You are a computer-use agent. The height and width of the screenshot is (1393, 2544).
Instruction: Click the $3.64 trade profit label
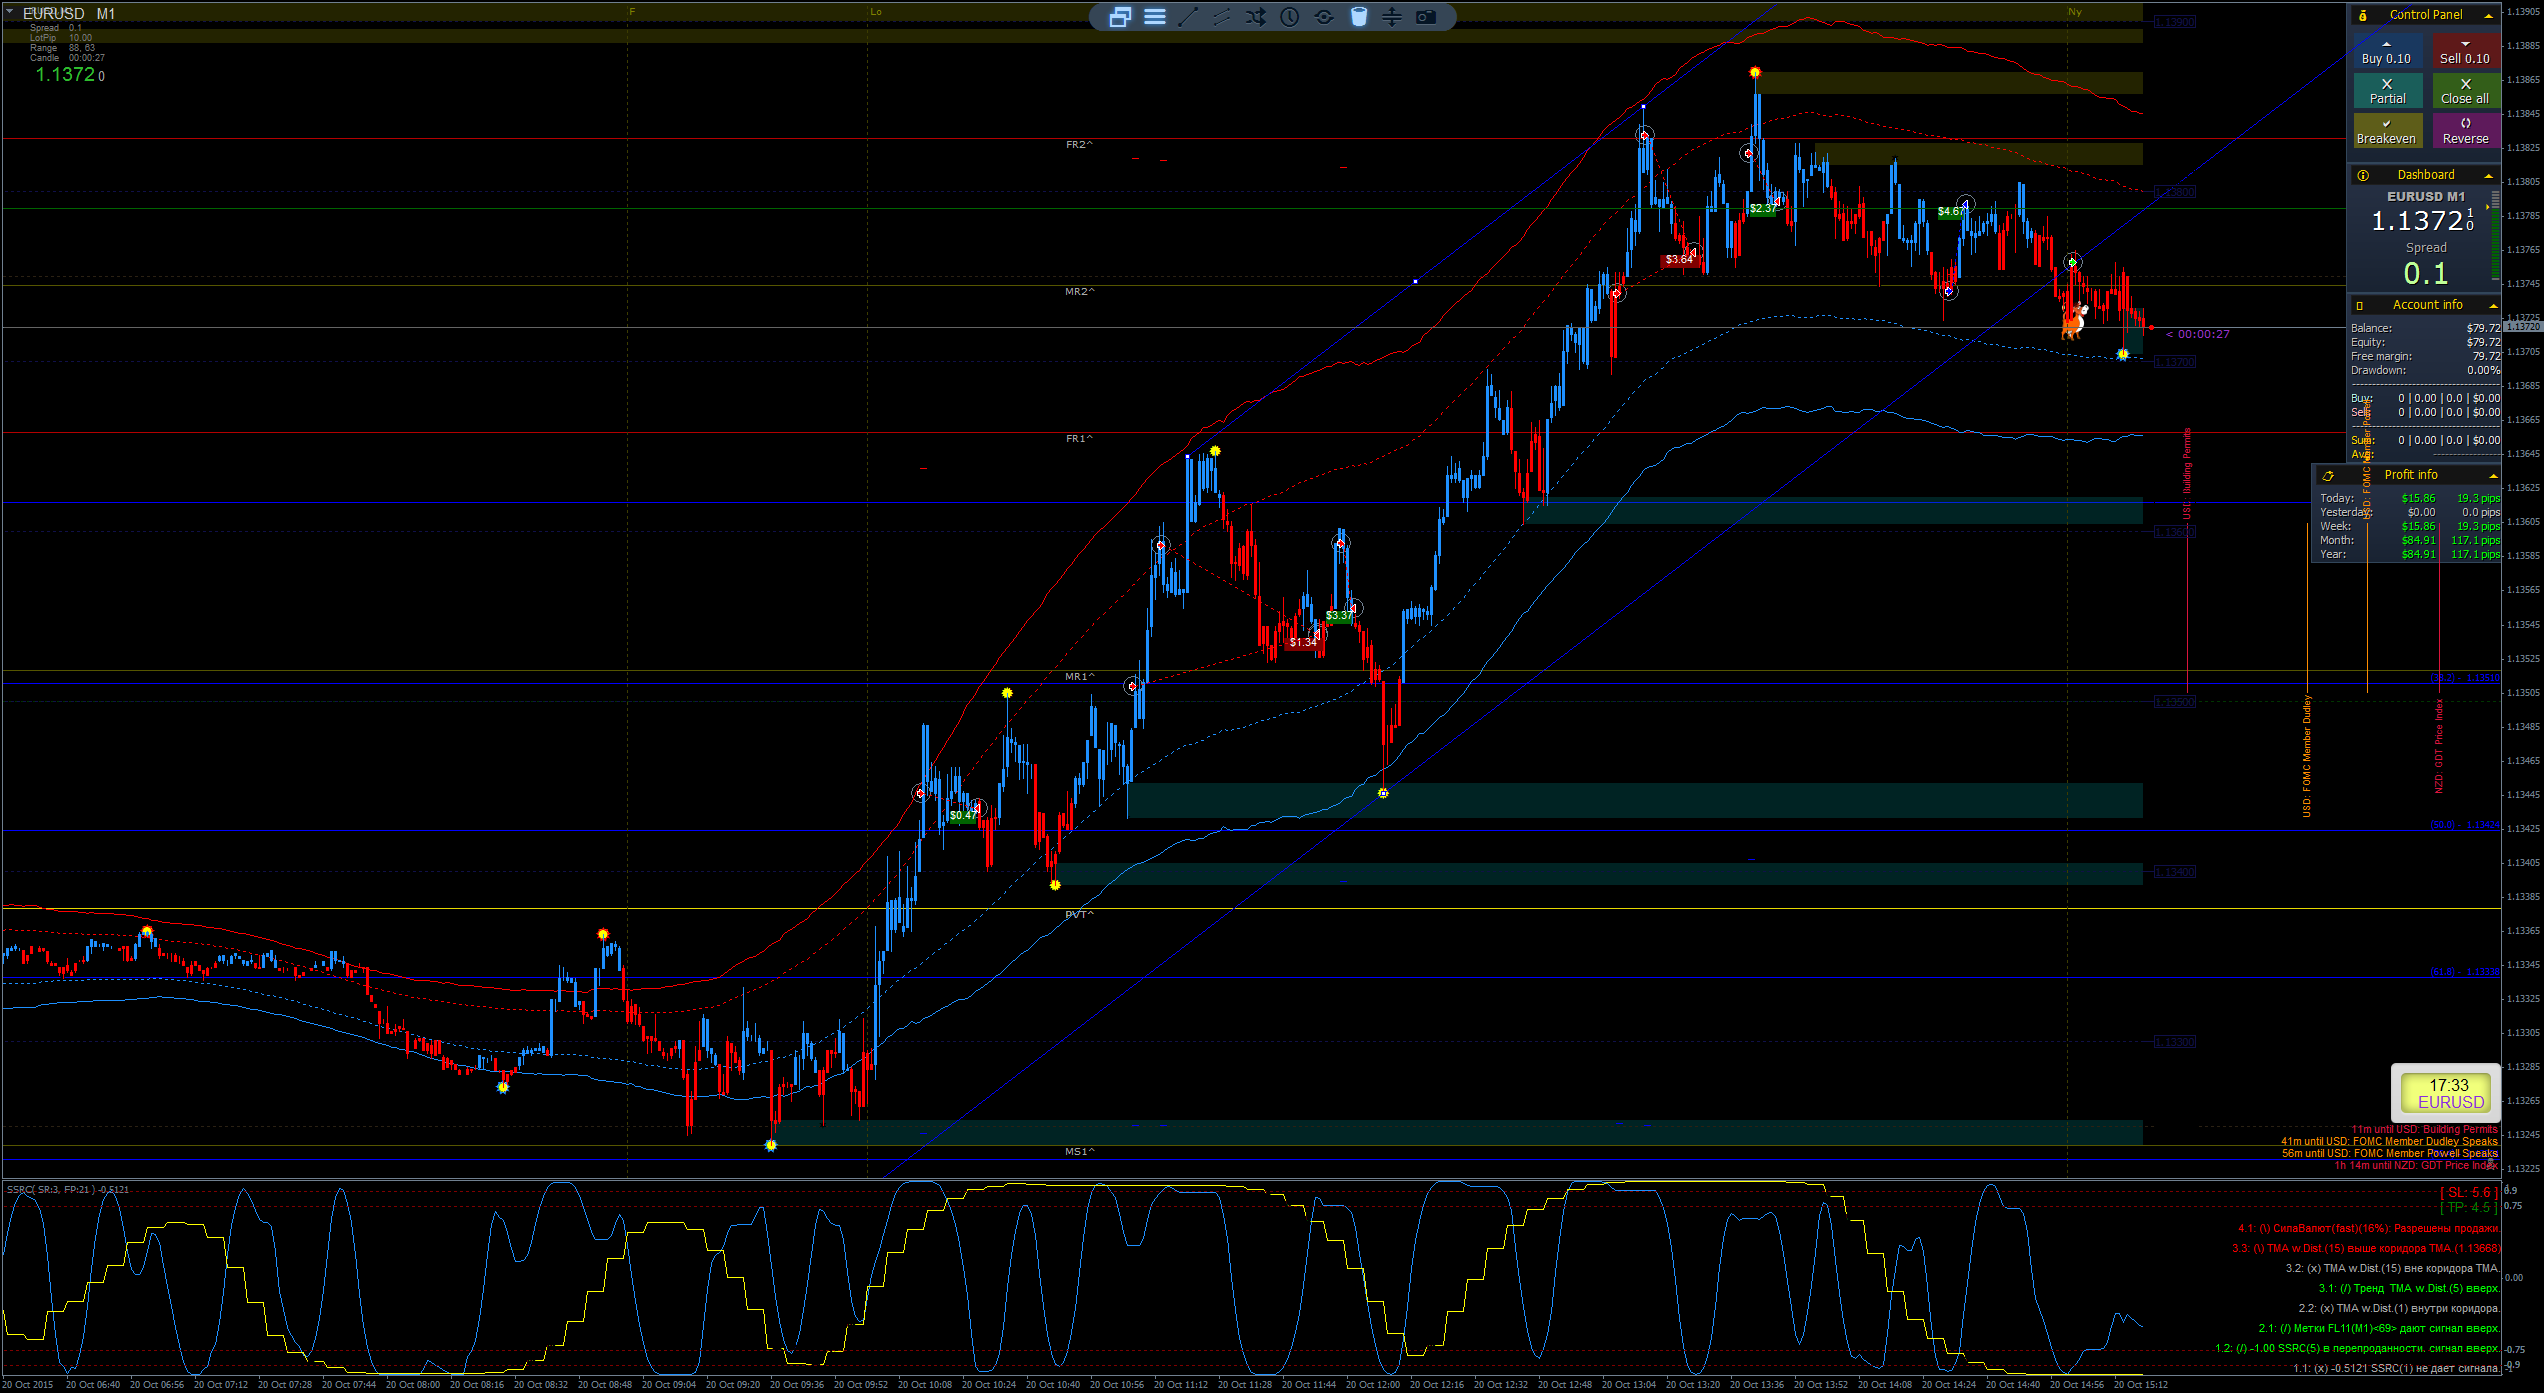point(1680,260)
